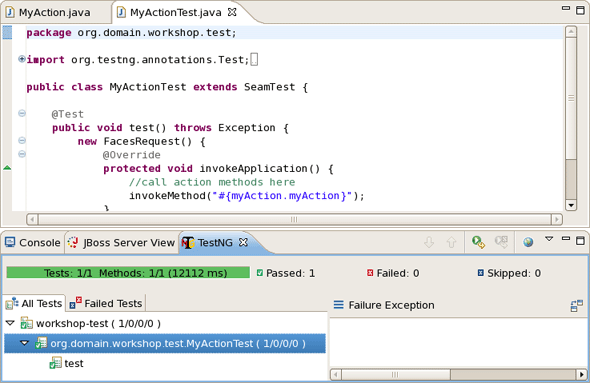Screen dimensions: 590x383
Task: Click the Failure Exception compare icon
Action: (576, 305)
